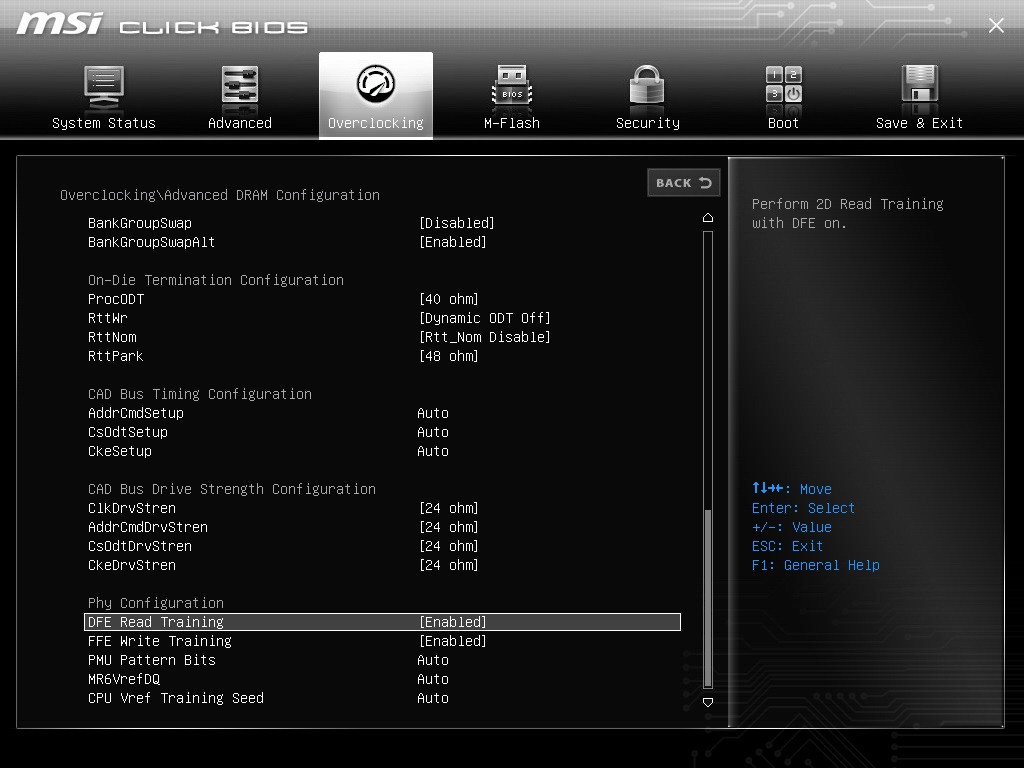
Task: Select the ProcODT setting label
Action: (x=116, y=299)
